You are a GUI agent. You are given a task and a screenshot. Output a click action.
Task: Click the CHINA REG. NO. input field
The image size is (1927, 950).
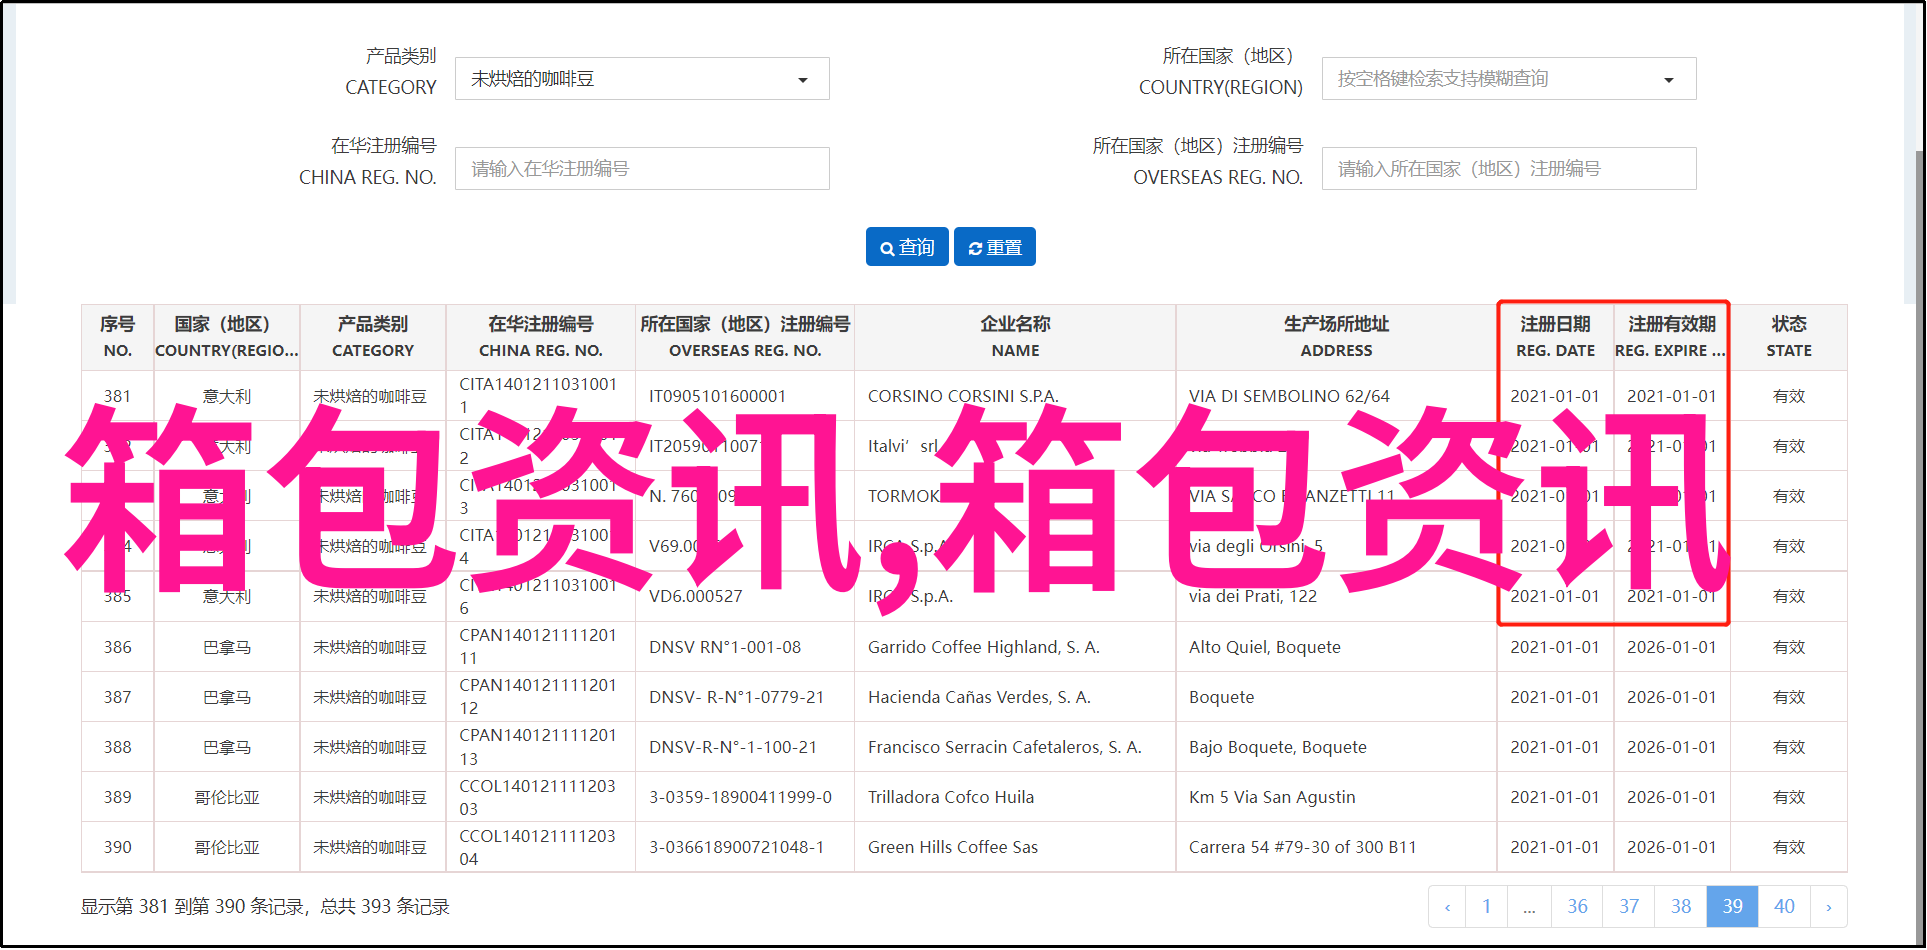642,169
